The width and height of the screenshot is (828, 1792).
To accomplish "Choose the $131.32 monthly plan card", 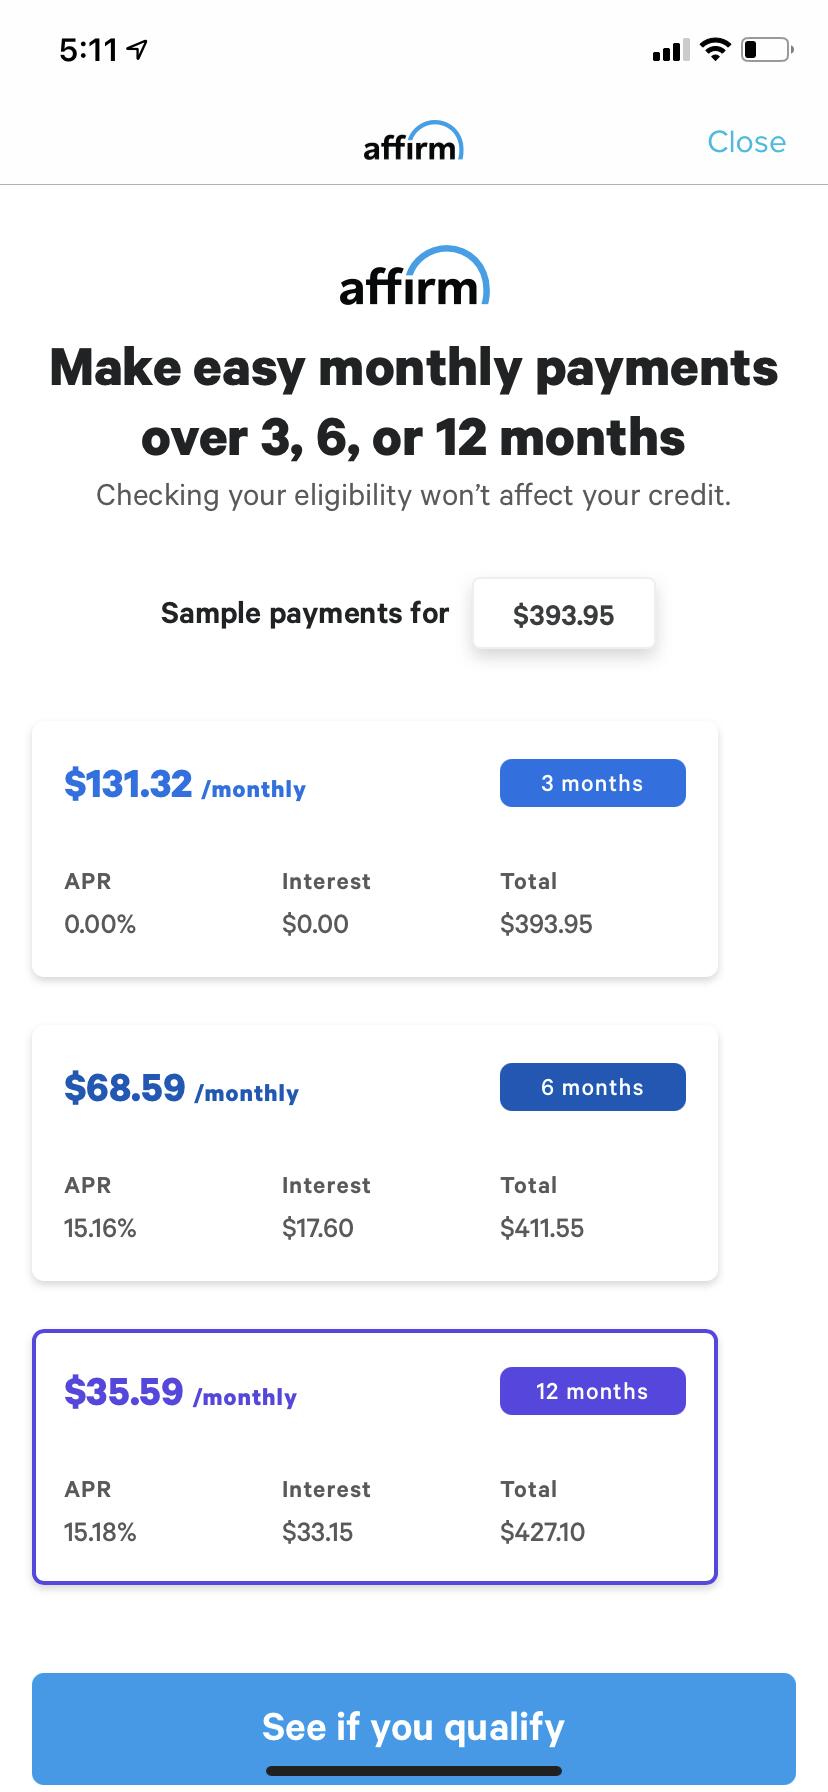I will (374, 849).
